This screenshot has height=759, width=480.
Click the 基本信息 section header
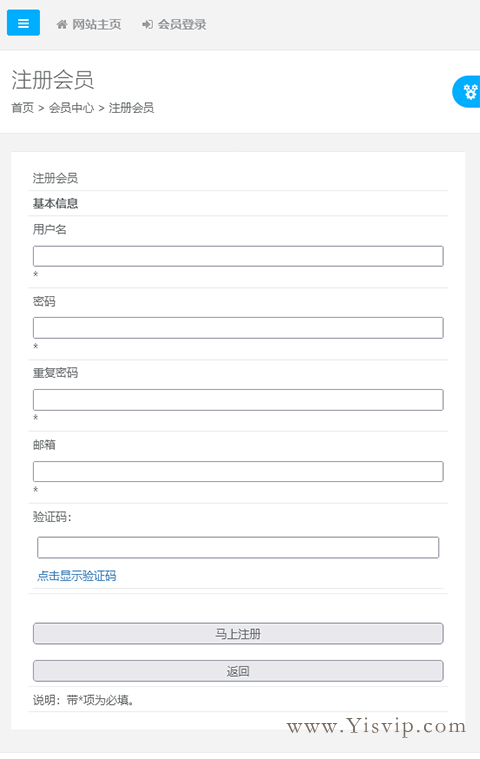click(x=55, y=203)
